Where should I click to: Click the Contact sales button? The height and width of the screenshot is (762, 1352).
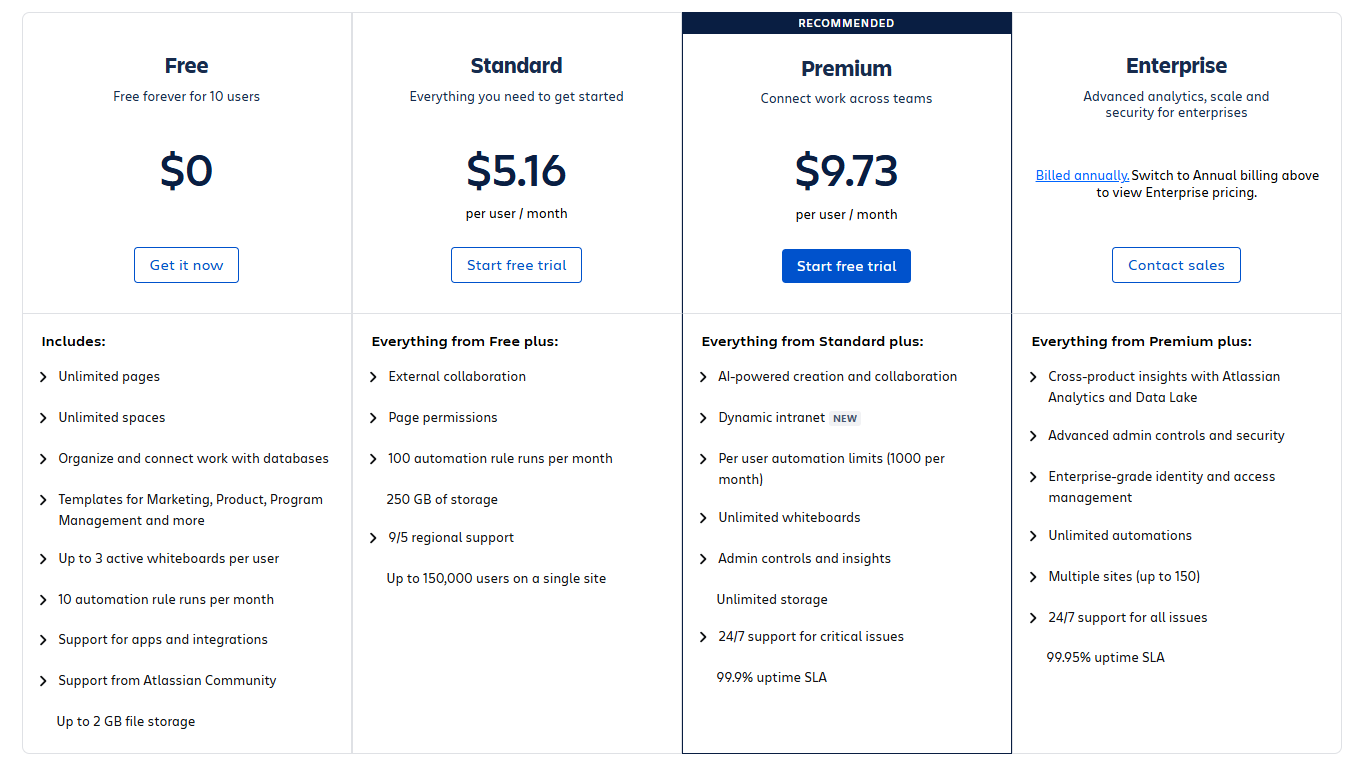tap(1176, 265)
